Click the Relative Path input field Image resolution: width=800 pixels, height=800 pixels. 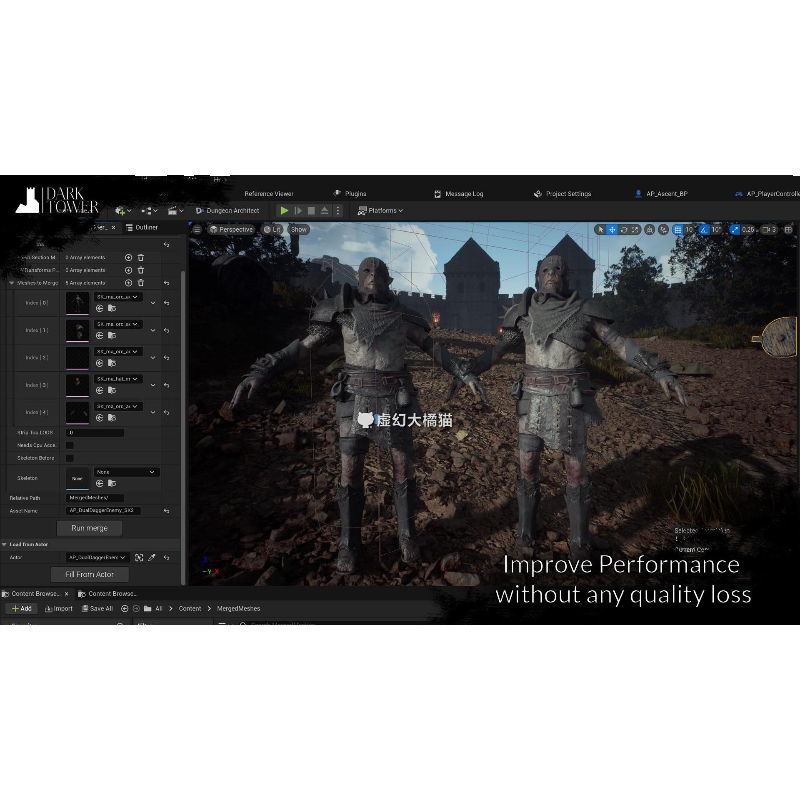(x=95, y=498)
